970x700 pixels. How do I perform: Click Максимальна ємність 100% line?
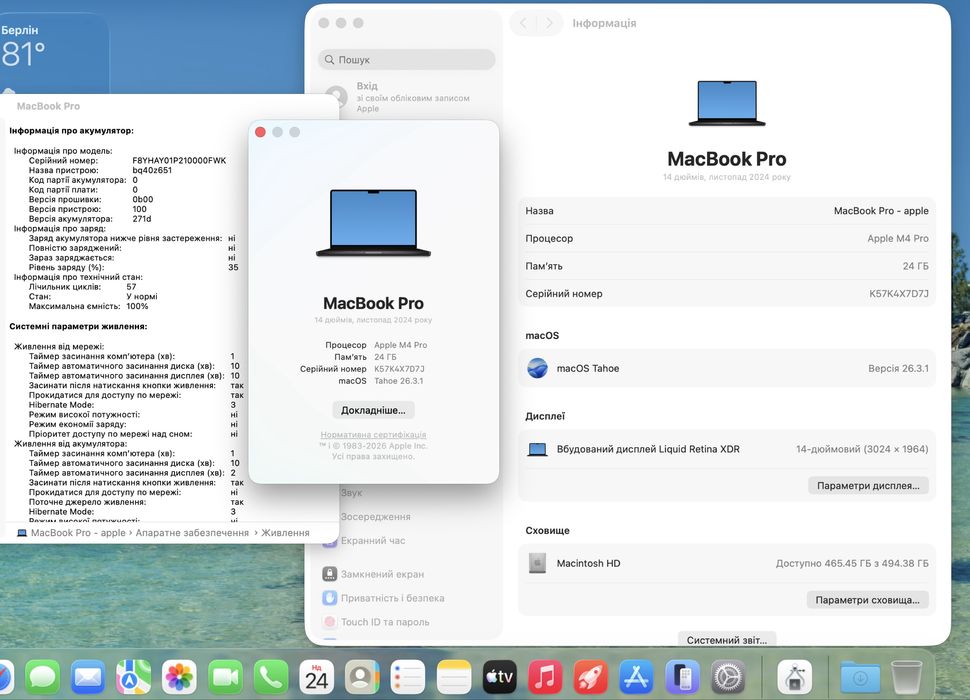88,306
